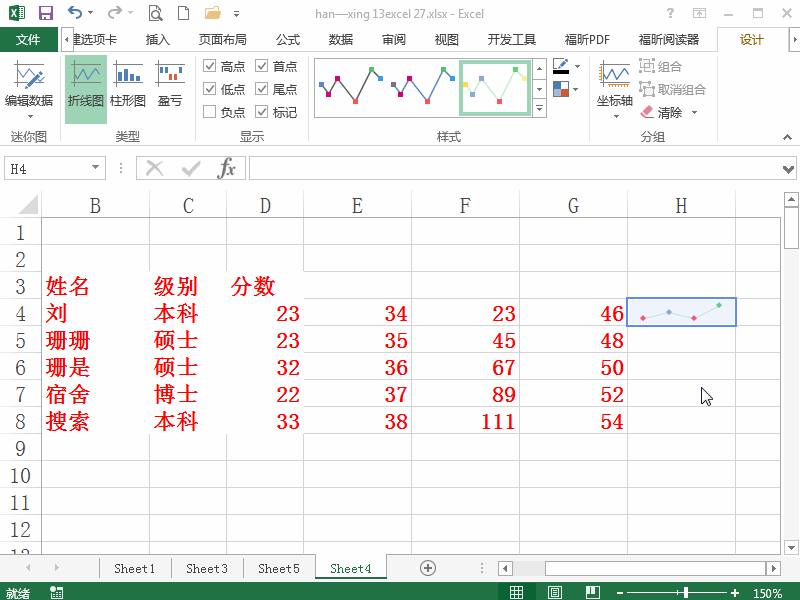This screenshot has height=600, width=800.
Task: Open the formula bar fx button
Action: (228, 168)
